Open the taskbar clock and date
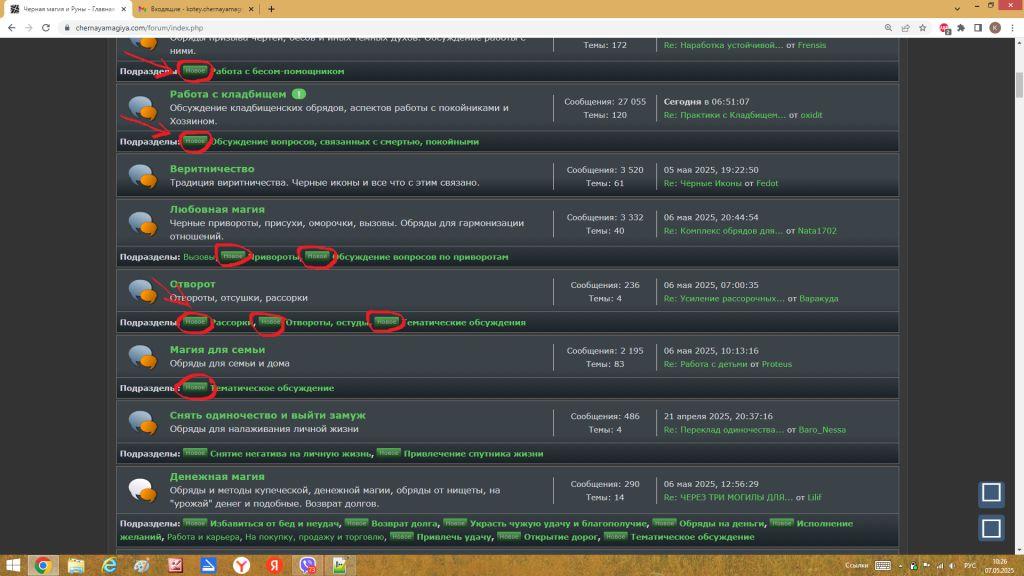The image size is (1024, 576). pyautogui.click(x=999, y=566)
